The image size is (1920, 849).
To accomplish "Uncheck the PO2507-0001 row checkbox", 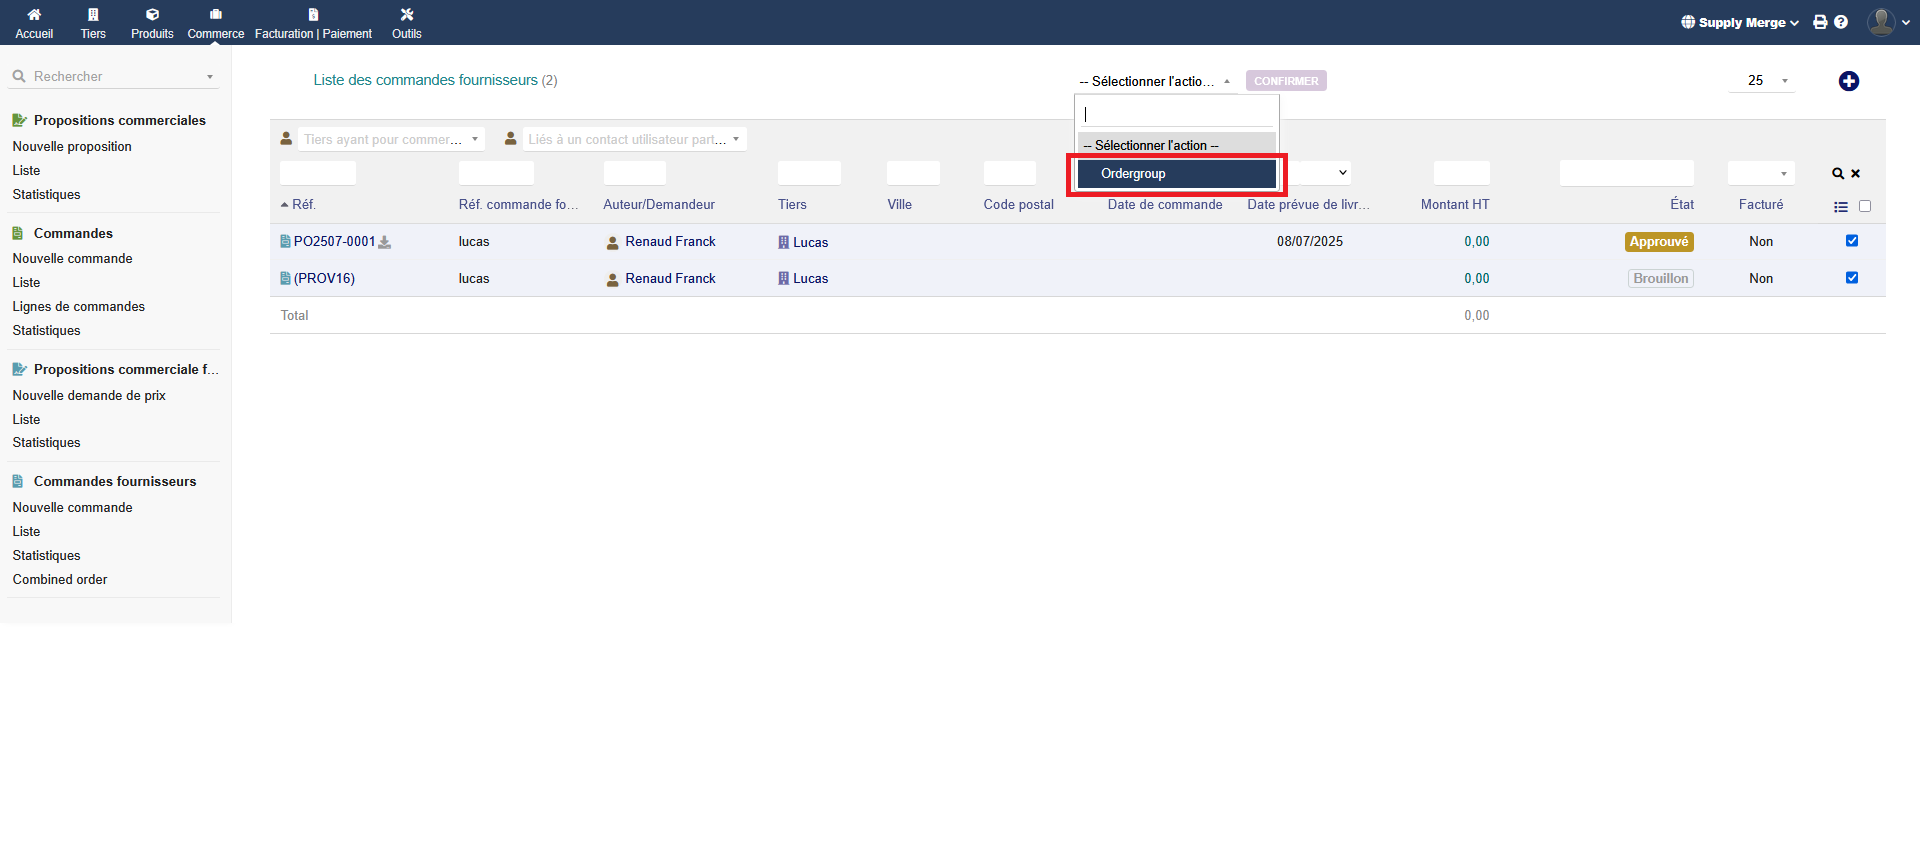I will pos(1851,241).
